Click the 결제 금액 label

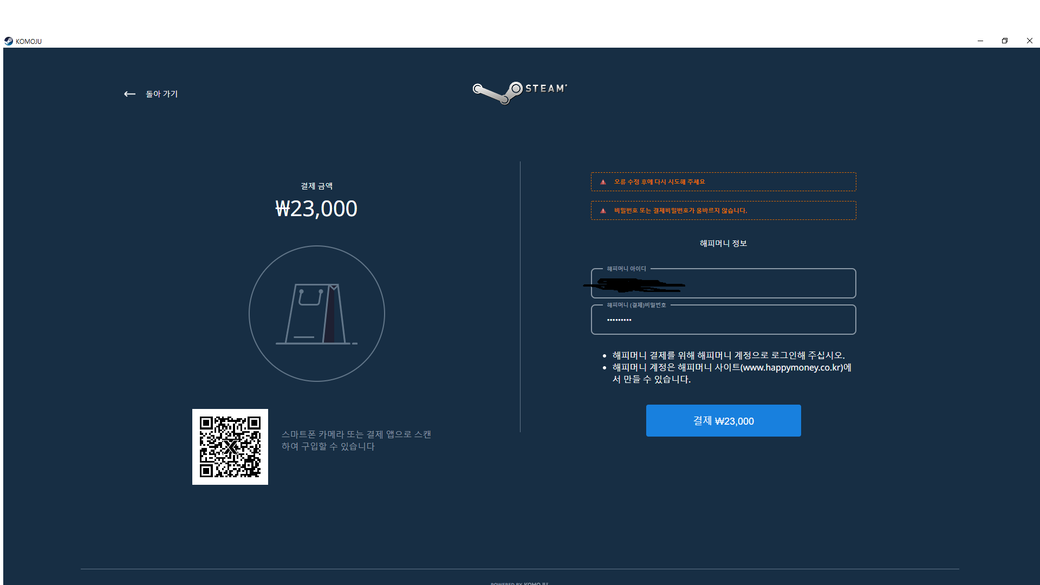[316, 186]
